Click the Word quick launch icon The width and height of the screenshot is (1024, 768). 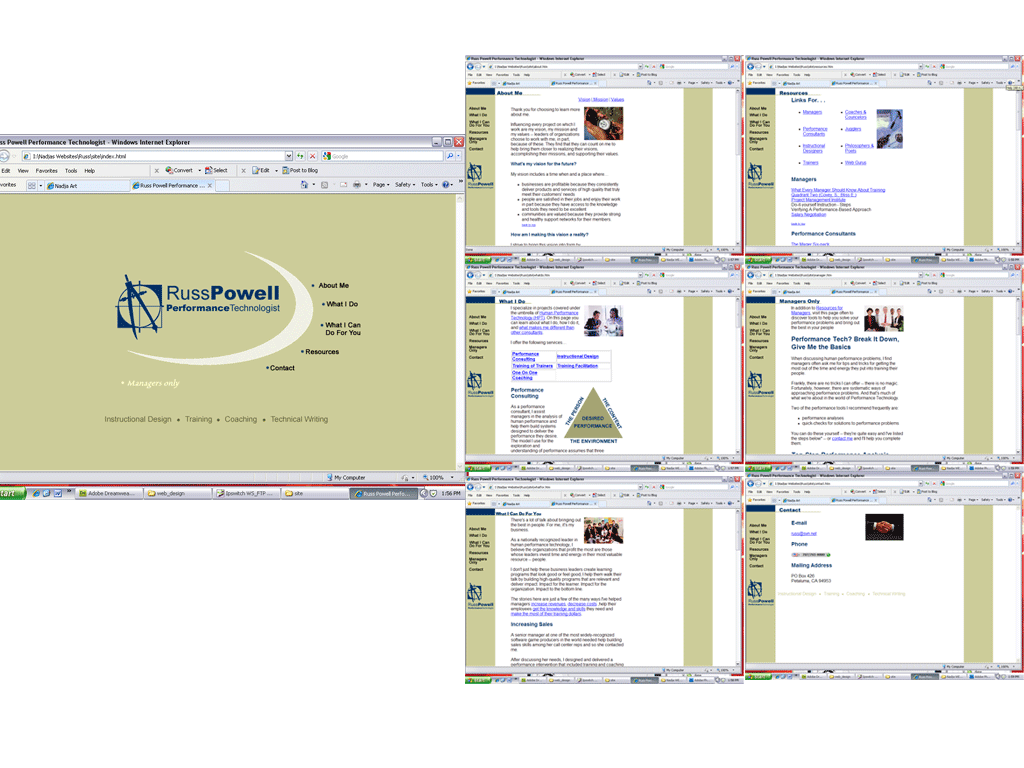click(x=57, y=494)
